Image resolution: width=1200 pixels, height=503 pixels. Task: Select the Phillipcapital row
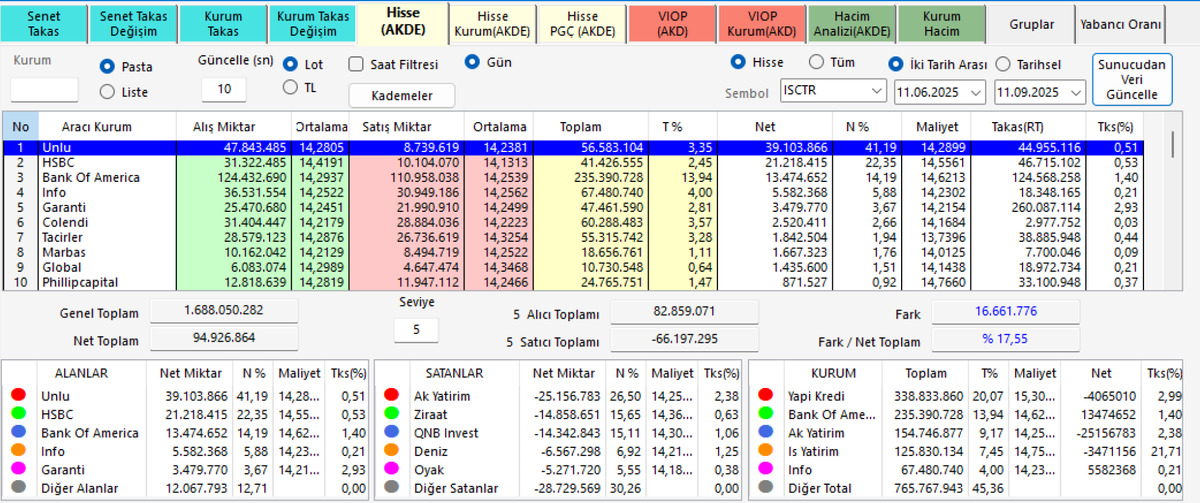(x=570, y=282)
